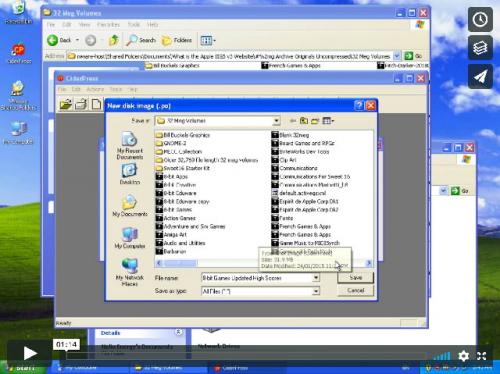The image size is (500, 374).
Task: Adjust volume using the volume bars
Action: click(x=441, y=356)
